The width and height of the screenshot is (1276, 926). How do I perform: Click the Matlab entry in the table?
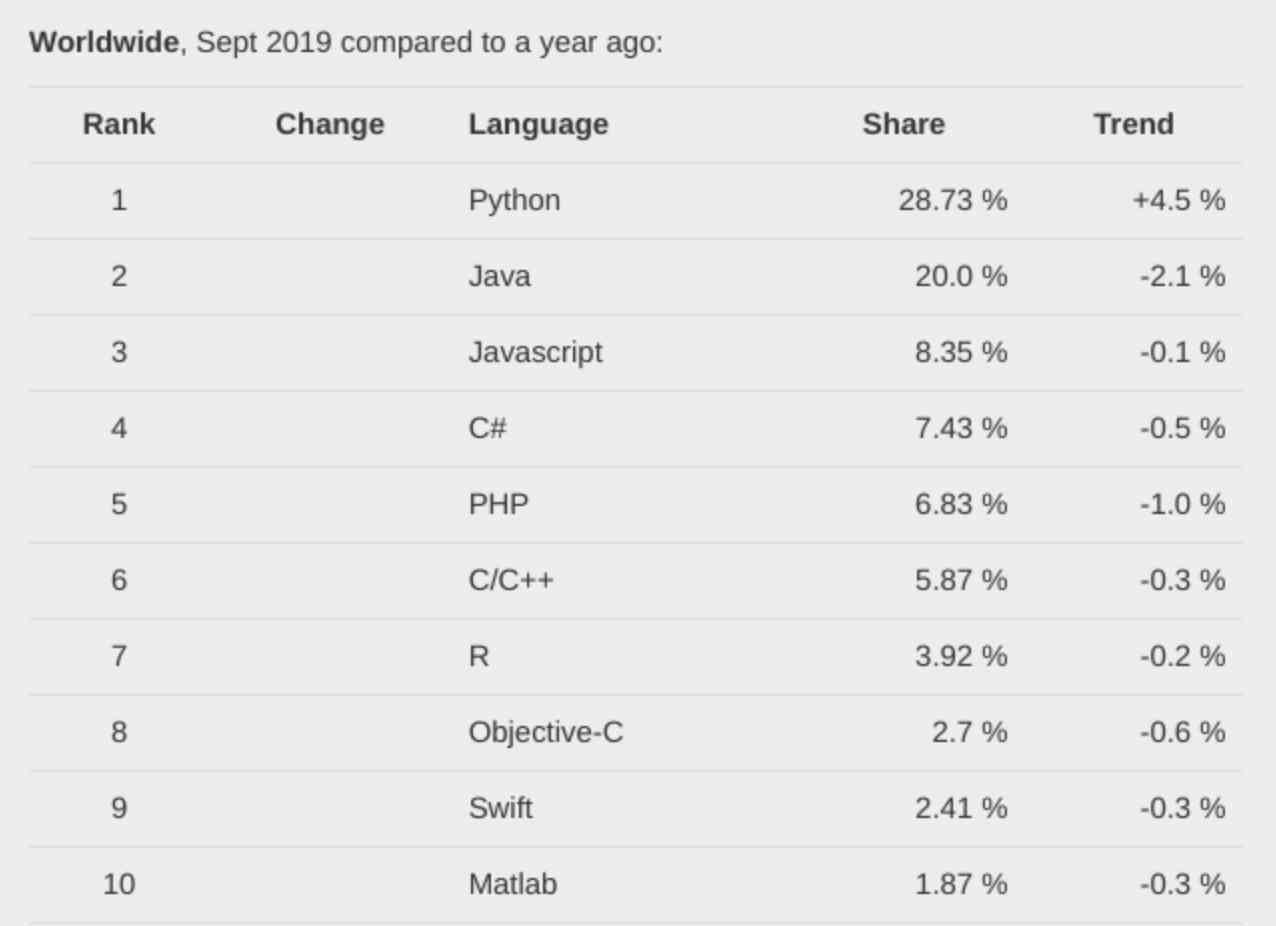tap(512, 884)
